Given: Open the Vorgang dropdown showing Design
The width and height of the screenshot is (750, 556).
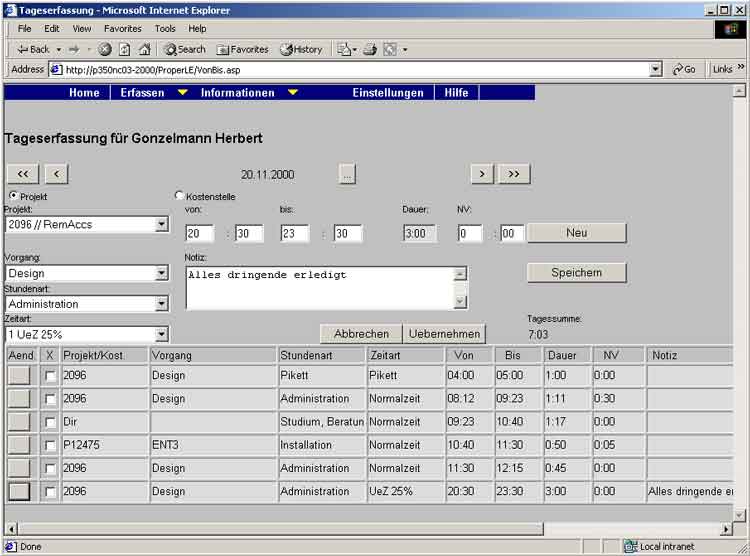Looking at the screenshot, I should click(87, 273).
